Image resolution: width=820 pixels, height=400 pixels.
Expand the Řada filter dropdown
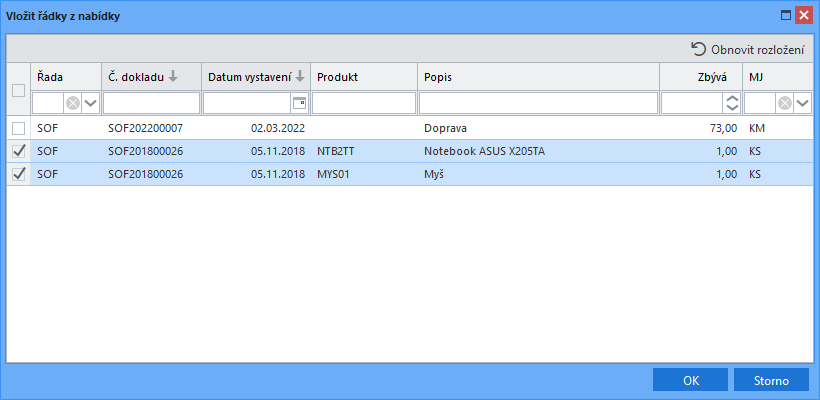(90, 103)
